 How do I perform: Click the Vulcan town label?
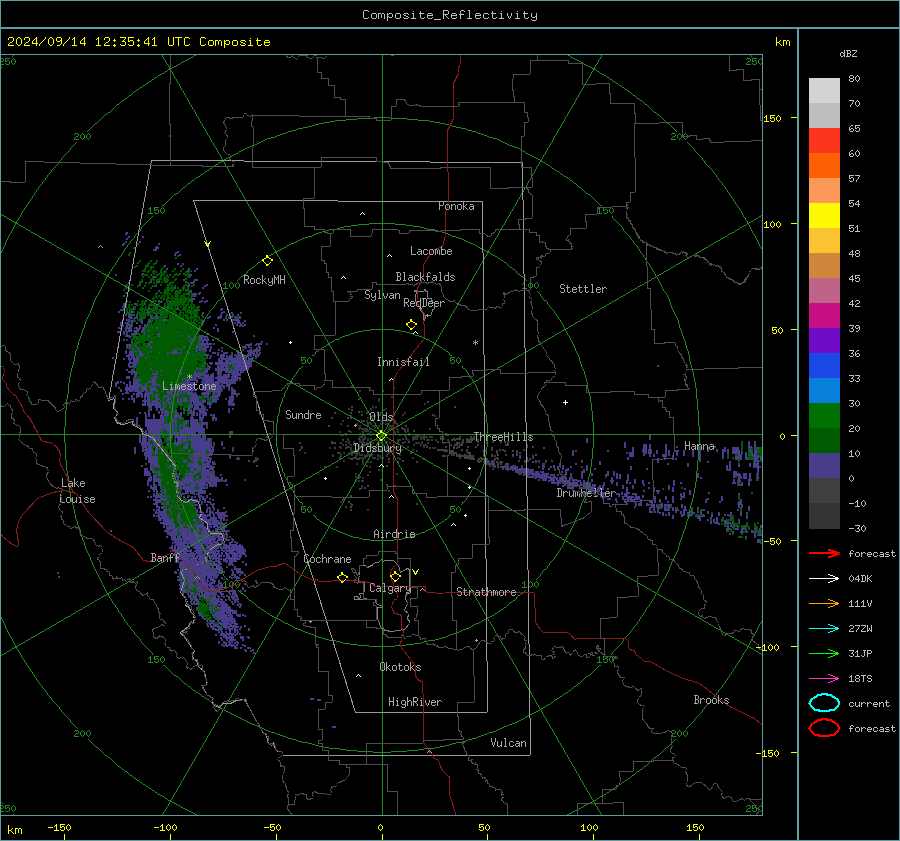point(508,743)
